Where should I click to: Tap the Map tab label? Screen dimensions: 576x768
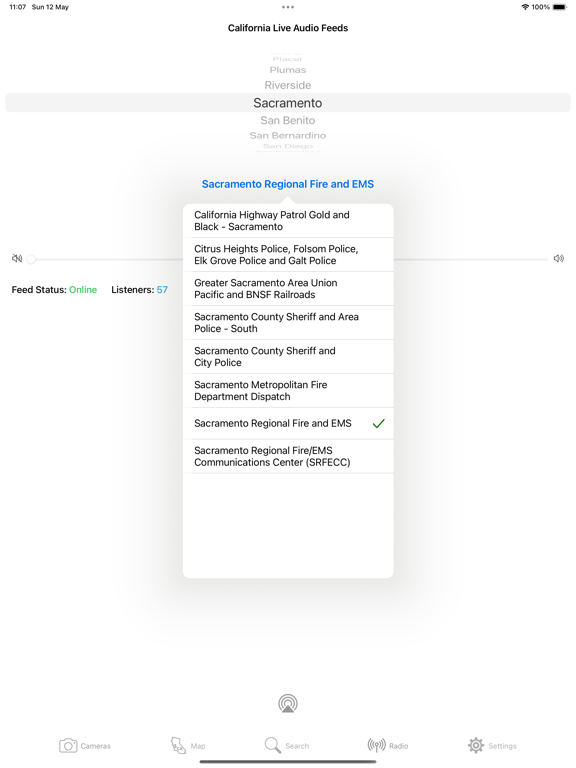198,746
